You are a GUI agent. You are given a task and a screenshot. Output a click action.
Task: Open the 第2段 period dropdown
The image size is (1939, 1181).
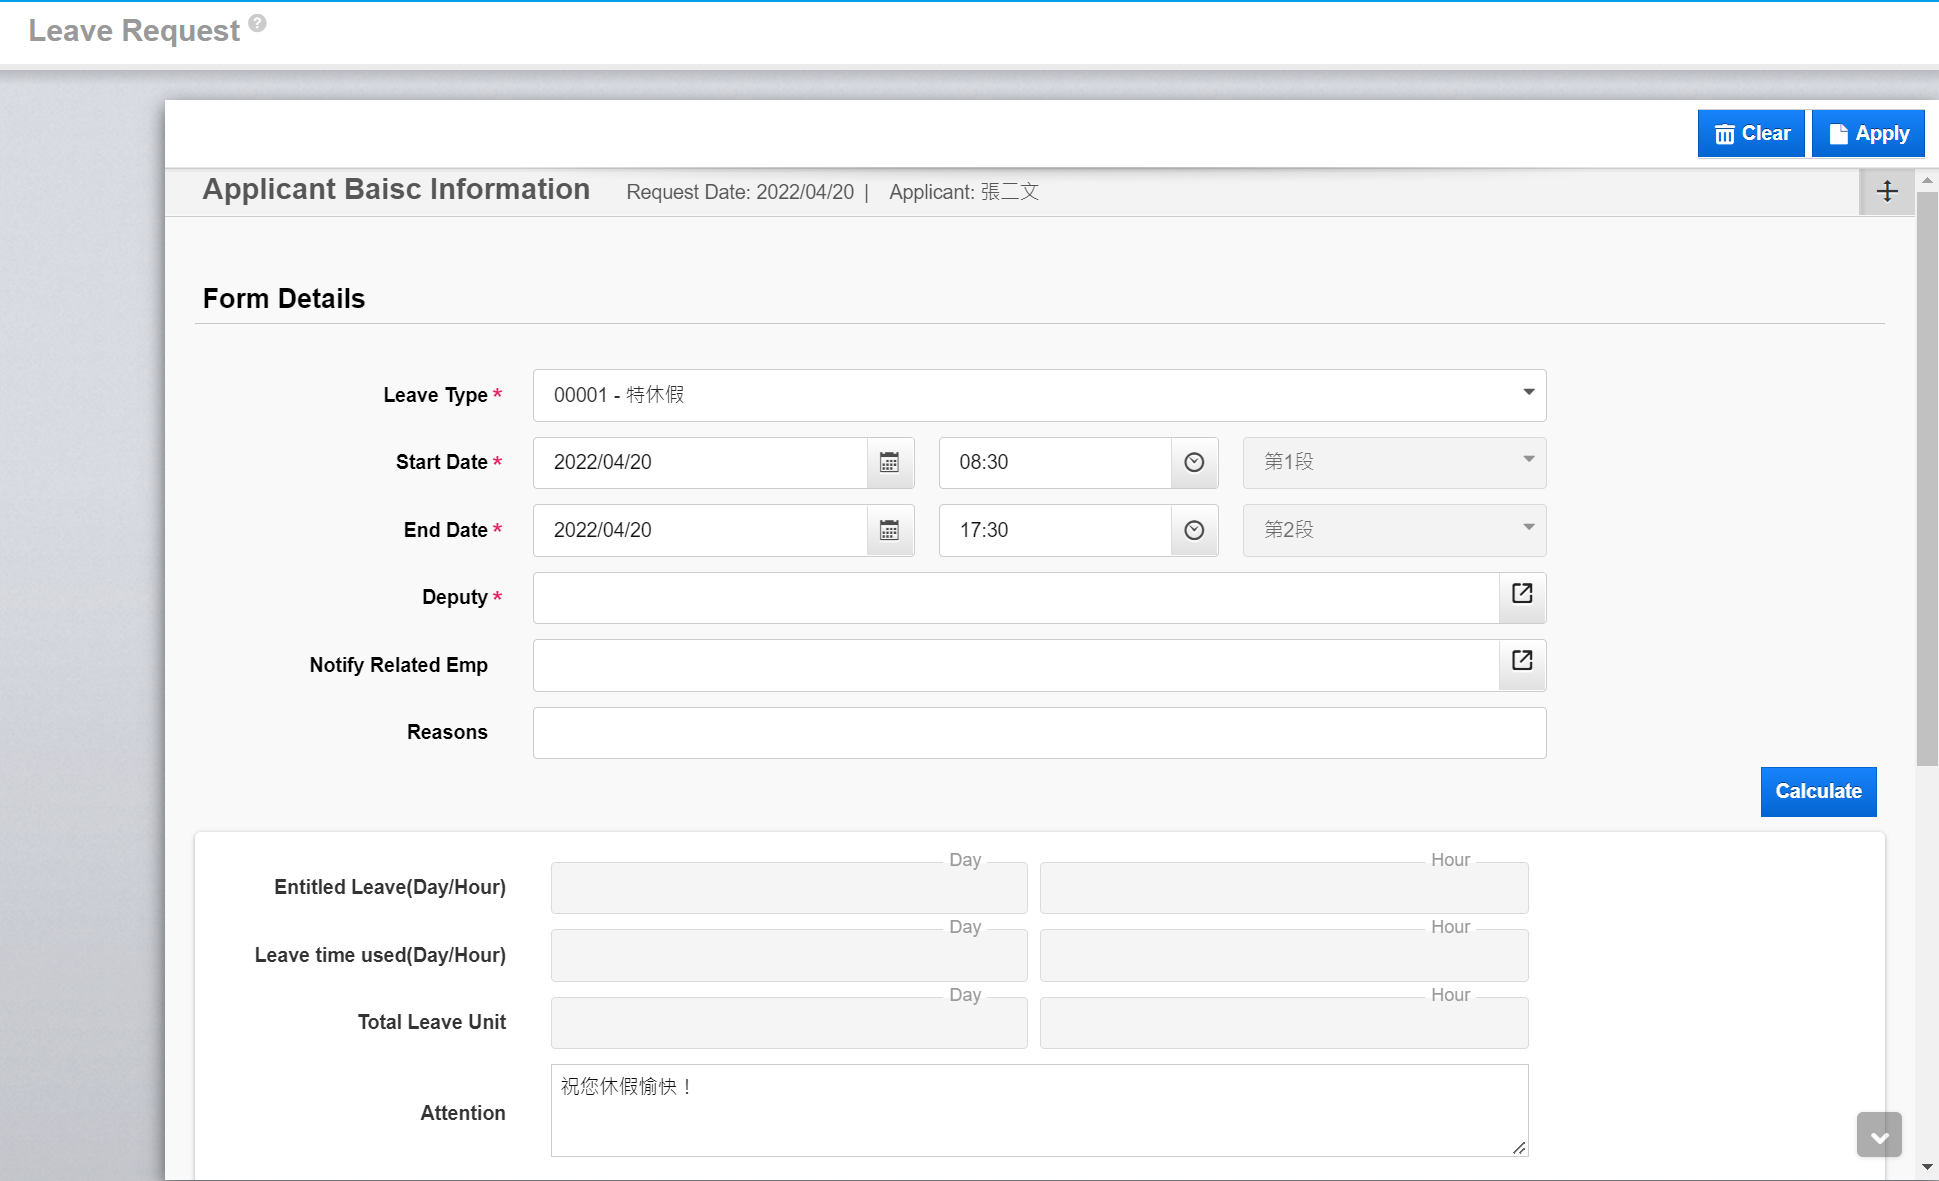click(x=1394, y=530)
